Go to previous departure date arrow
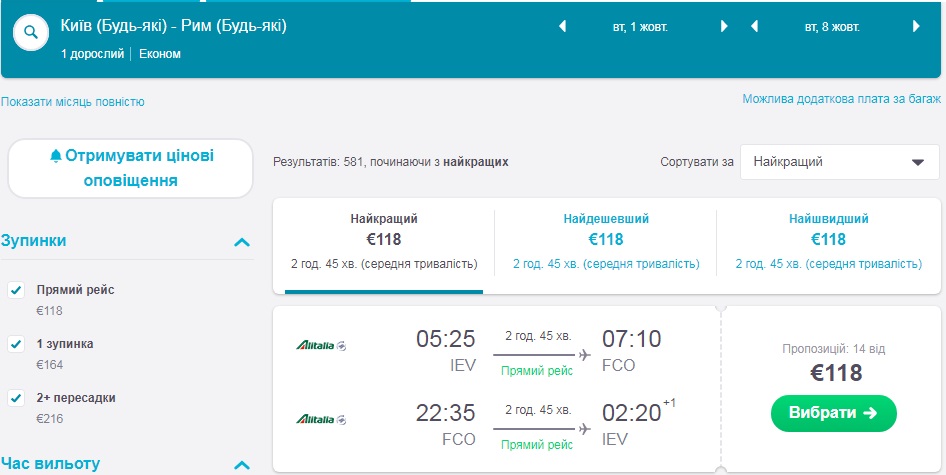 [562, 27]
